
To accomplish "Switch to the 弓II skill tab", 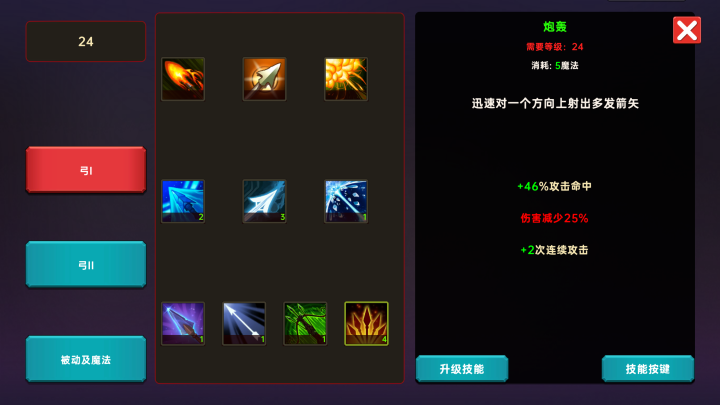I will [86, 264].
